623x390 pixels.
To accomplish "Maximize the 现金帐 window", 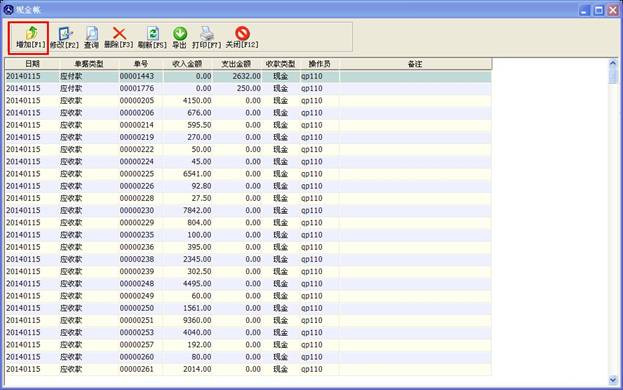I will [x=599, y=10].
